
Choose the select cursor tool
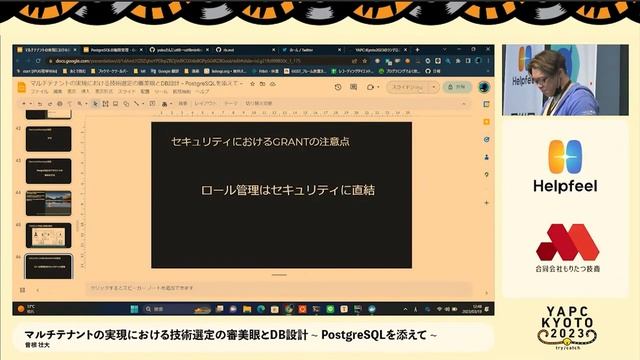point(95,104)
